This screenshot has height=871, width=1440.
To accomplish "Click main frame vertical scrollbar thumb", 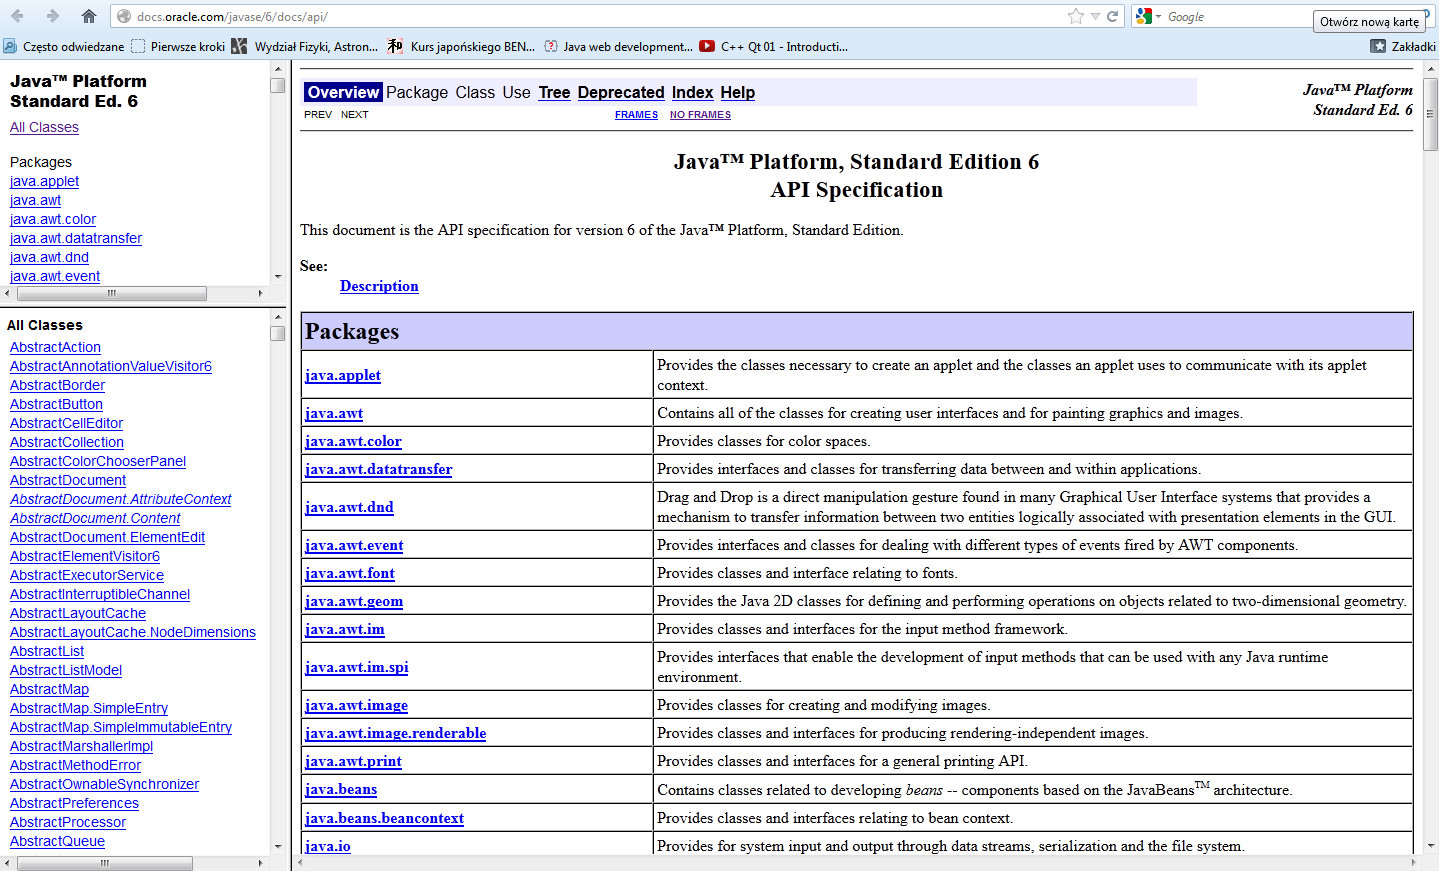I will coord(1431,113).
